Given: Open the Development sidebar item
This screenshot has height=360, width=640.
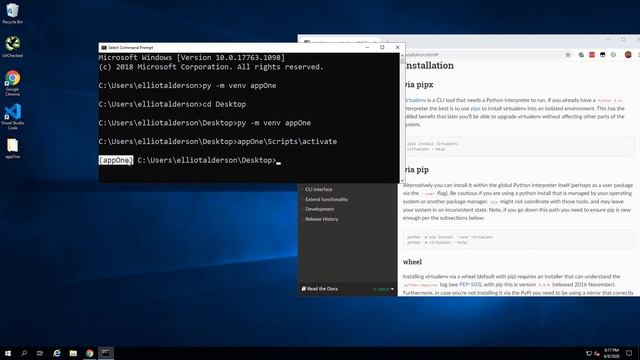Looking at the screenshot, I should click(320, 209).
